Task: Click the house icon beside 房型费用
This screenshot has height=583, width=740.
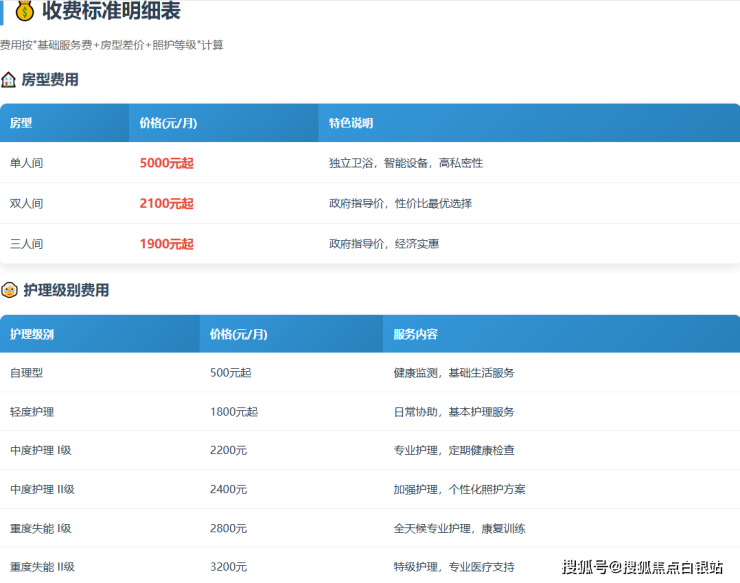Action: tap(9, 80)
